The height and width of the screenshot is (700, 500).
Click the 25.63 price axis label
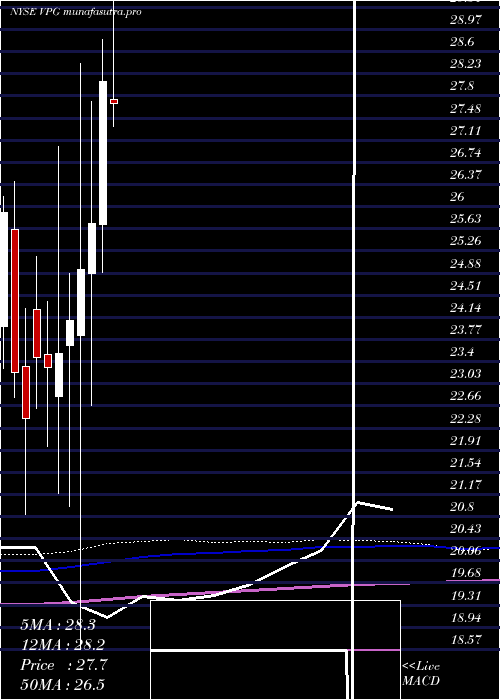tap(465, 219)
